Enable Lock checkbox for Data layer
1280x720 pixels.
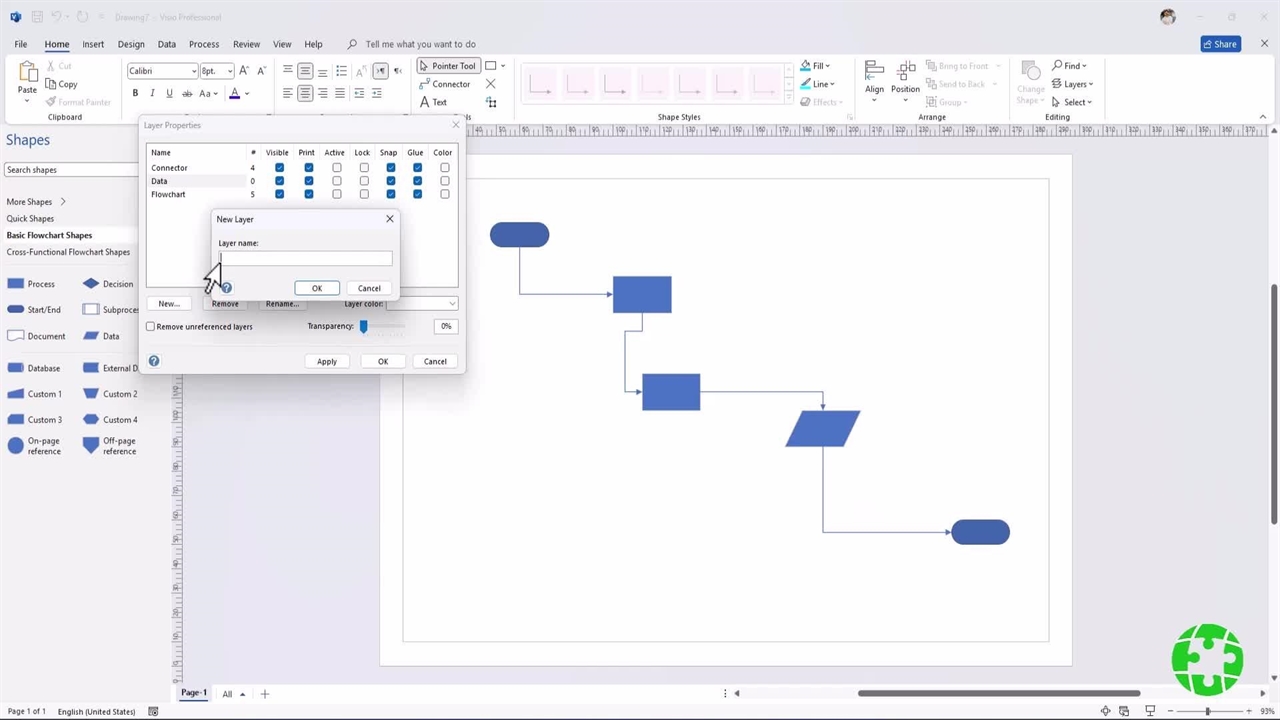pyautogui.click(x=364, y=181)
